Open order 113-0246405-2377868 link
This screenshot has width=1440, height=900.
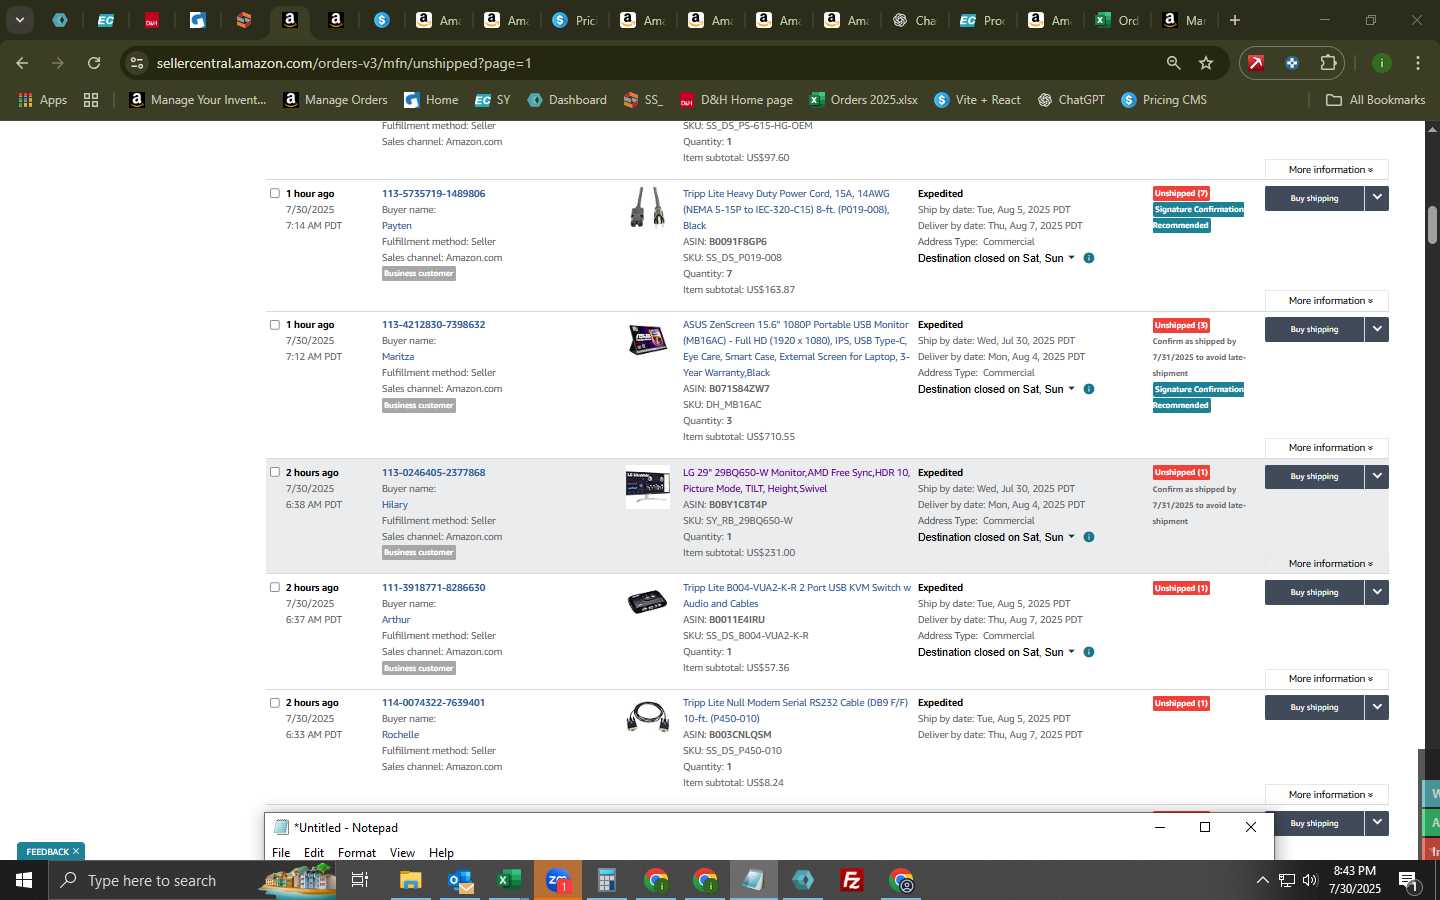(433, 472)
